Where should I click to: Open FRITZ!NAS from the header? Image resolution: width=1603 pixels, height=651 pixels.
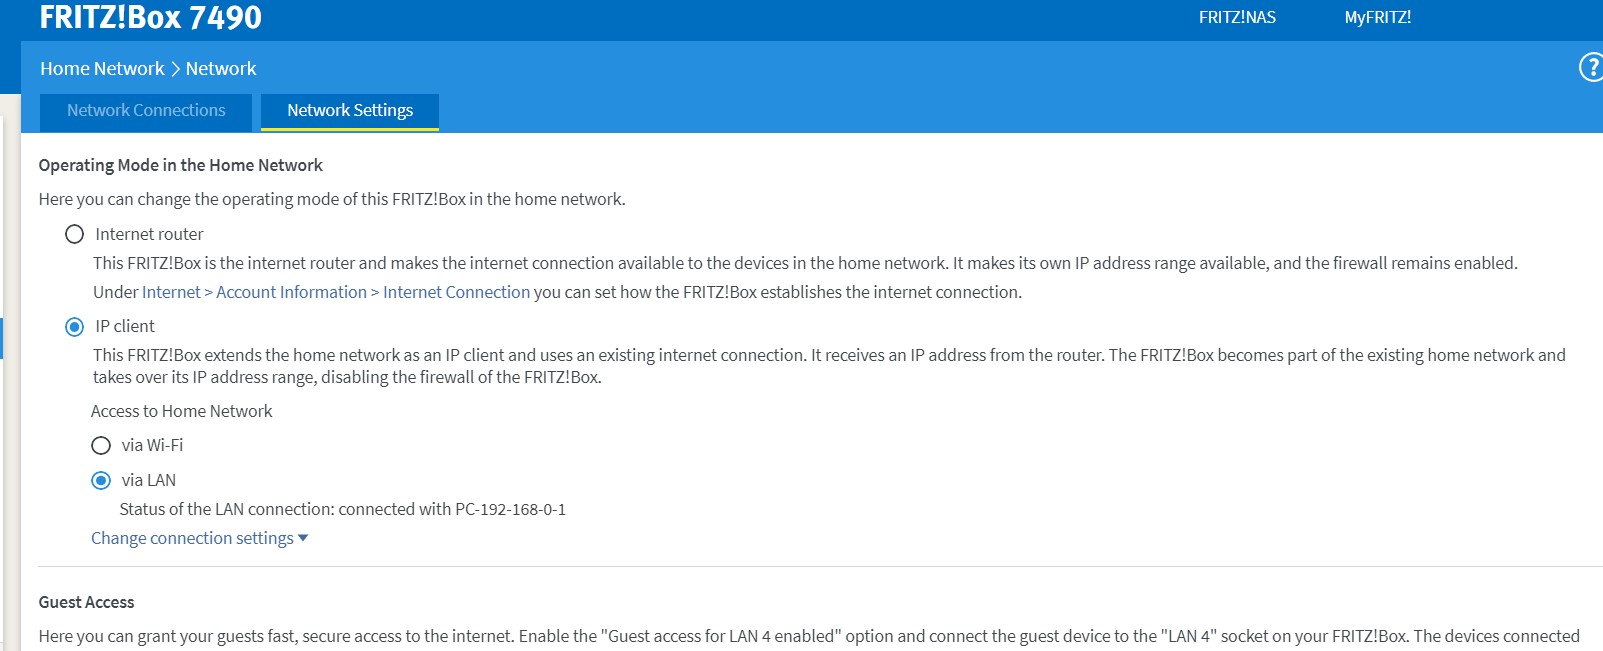click(1237, 17)
